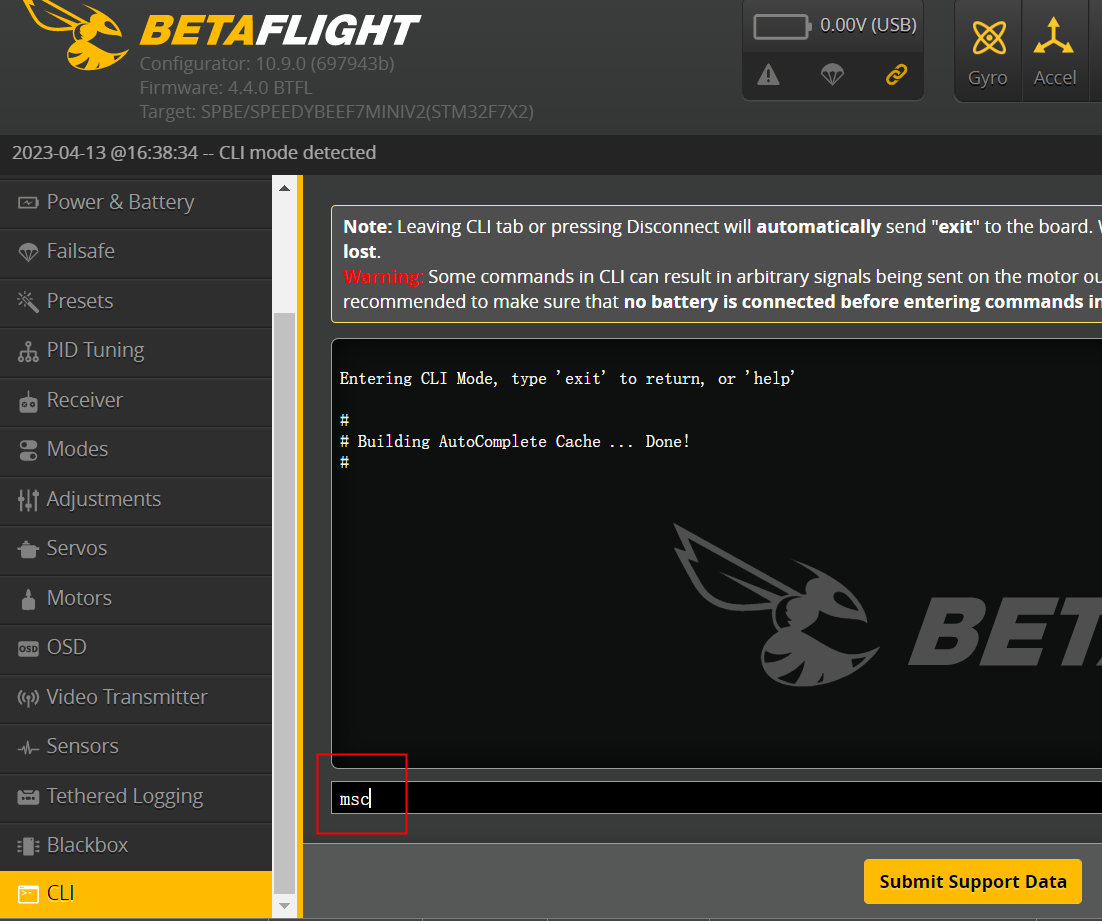
Task: Open the Modes tab
Action: (x=136, y=450)
